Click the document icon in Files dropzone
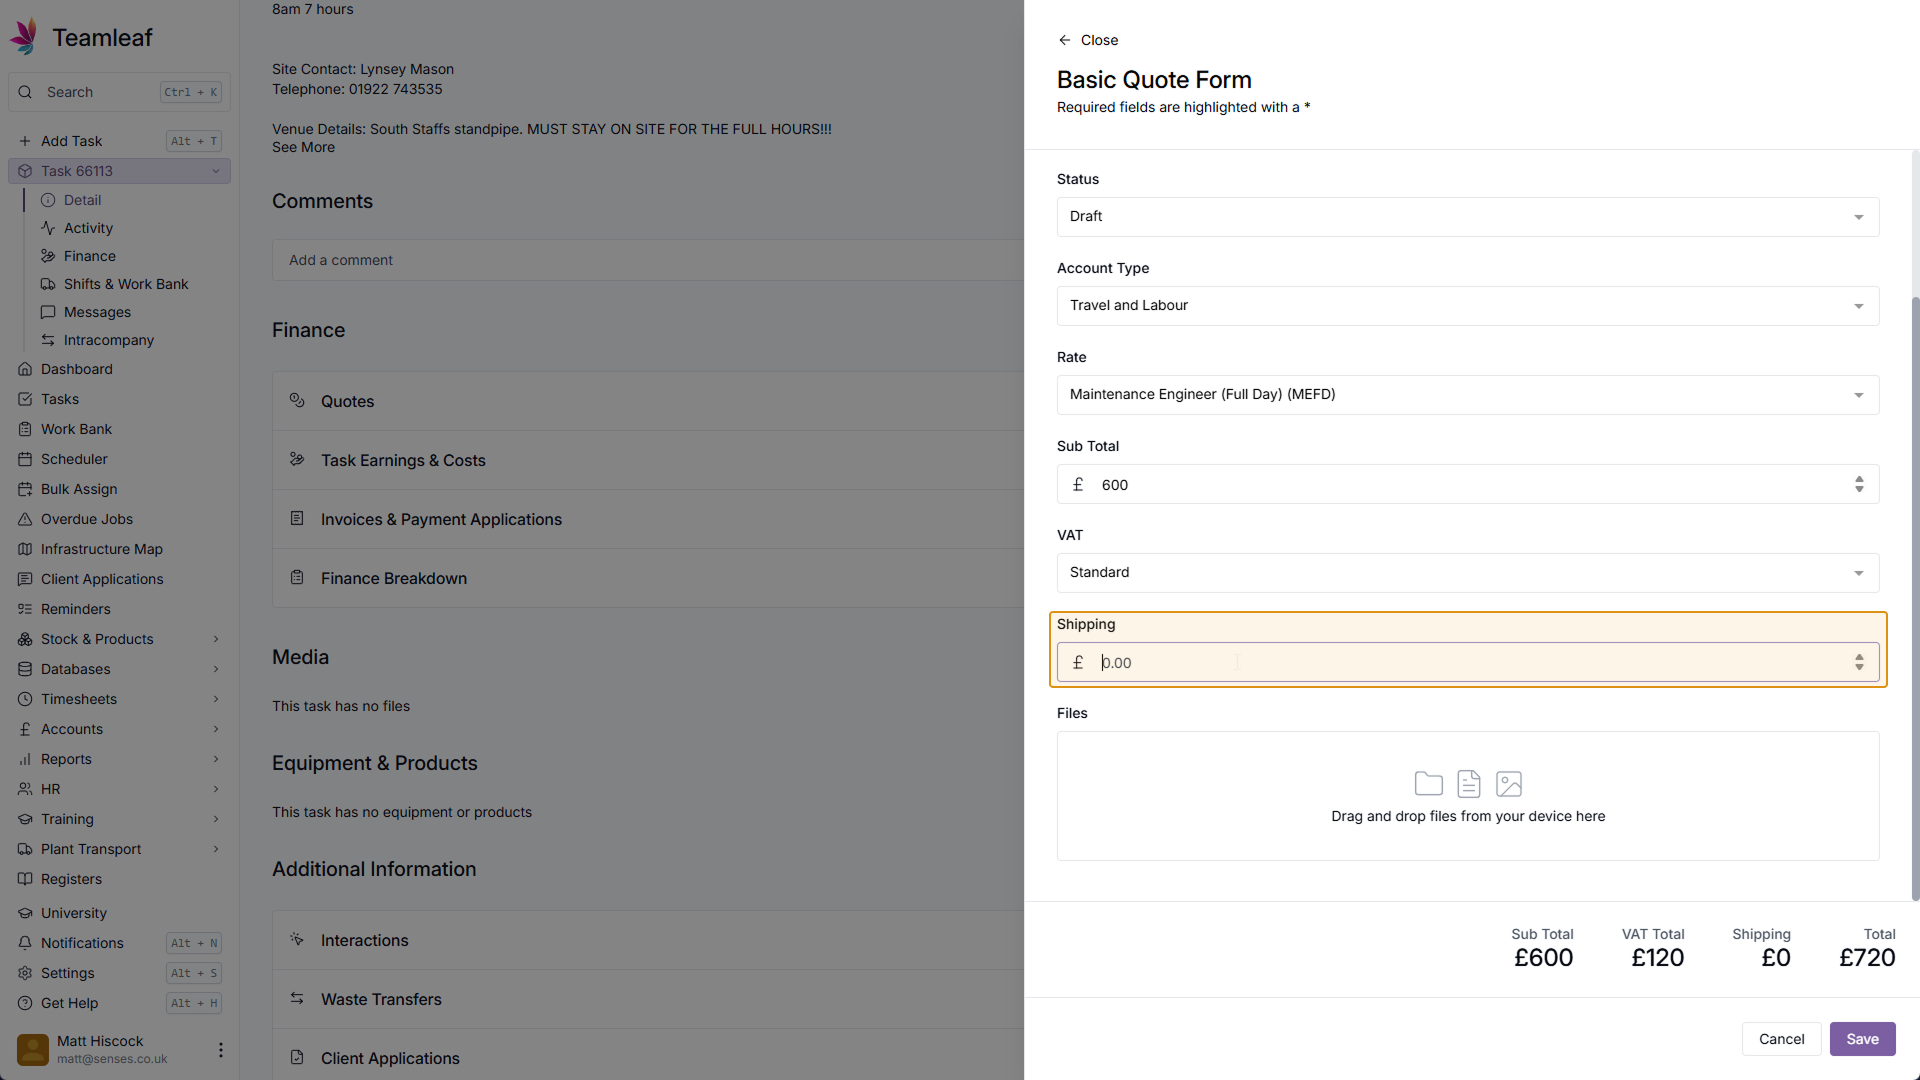Image resolution: width=1920 pixels, height=1080 pixels. [1468, 784]
